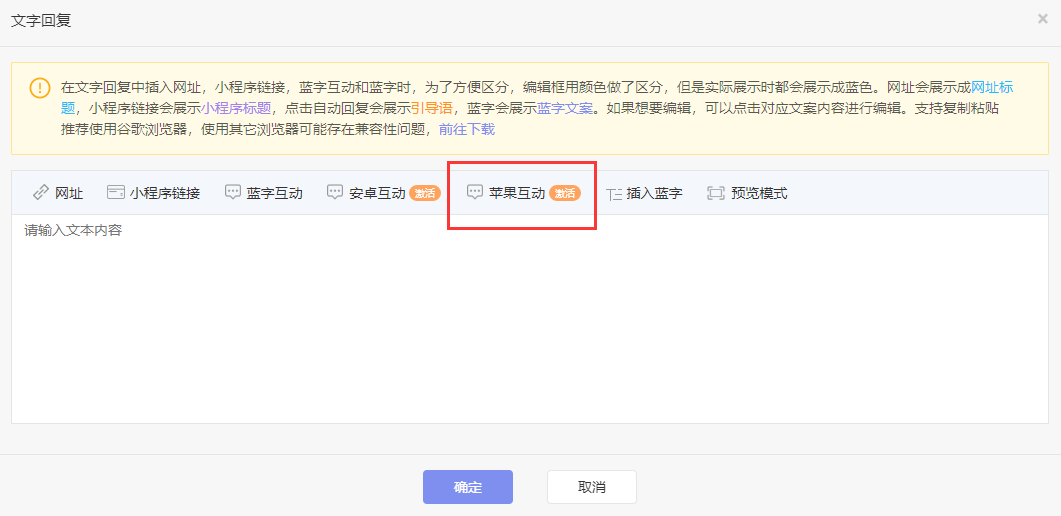The width and height of the screenshot is (1061, 516).
Task: Click the notice line starting 推荐使用谷歌浏览器
Action: coord(278,129)
